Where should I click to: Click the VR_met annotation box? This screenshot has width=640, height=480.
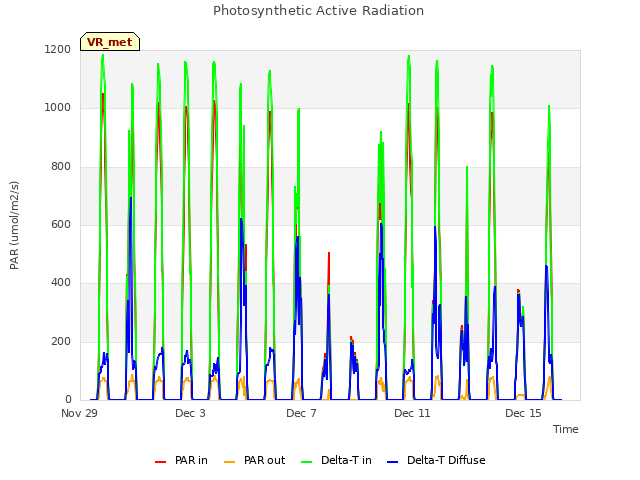point(110,42)
